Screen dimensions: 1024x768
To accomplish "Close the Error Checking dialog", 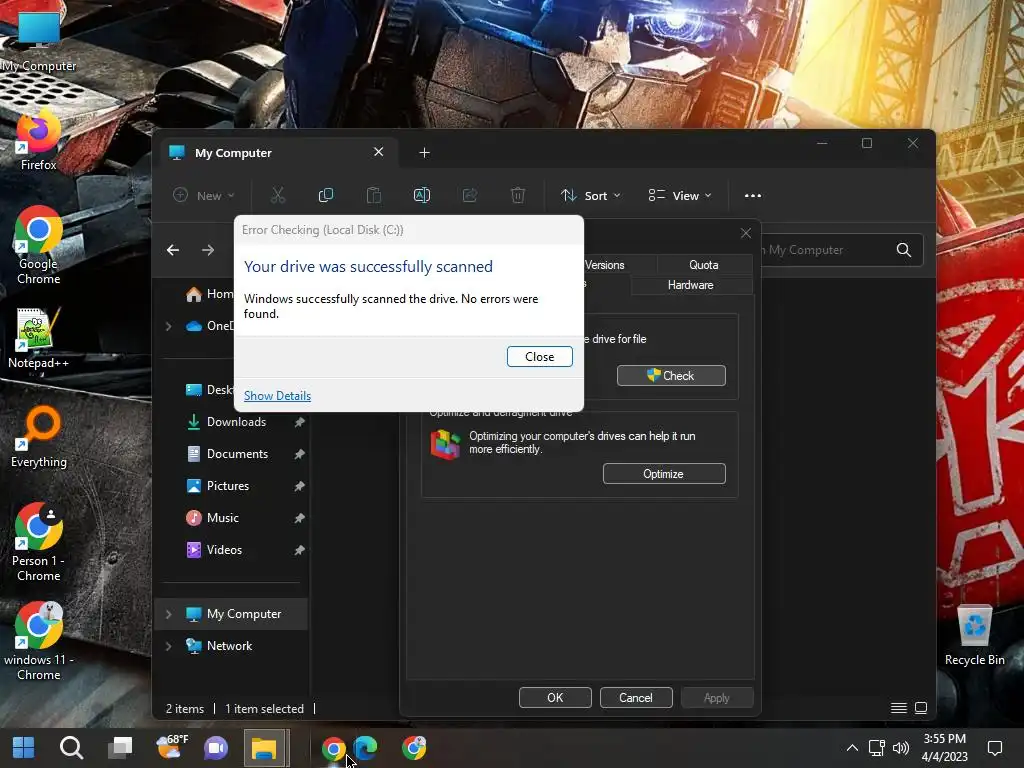I will (539, 357).
